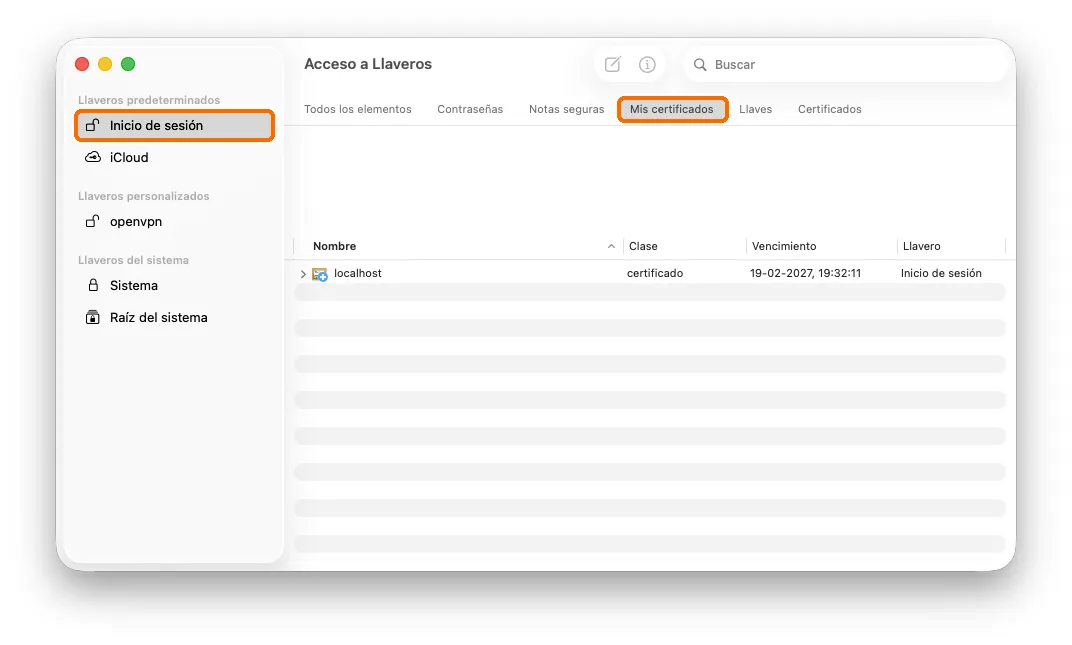Click the locked padlock icon beside Sistema

[x=93, y=285]
